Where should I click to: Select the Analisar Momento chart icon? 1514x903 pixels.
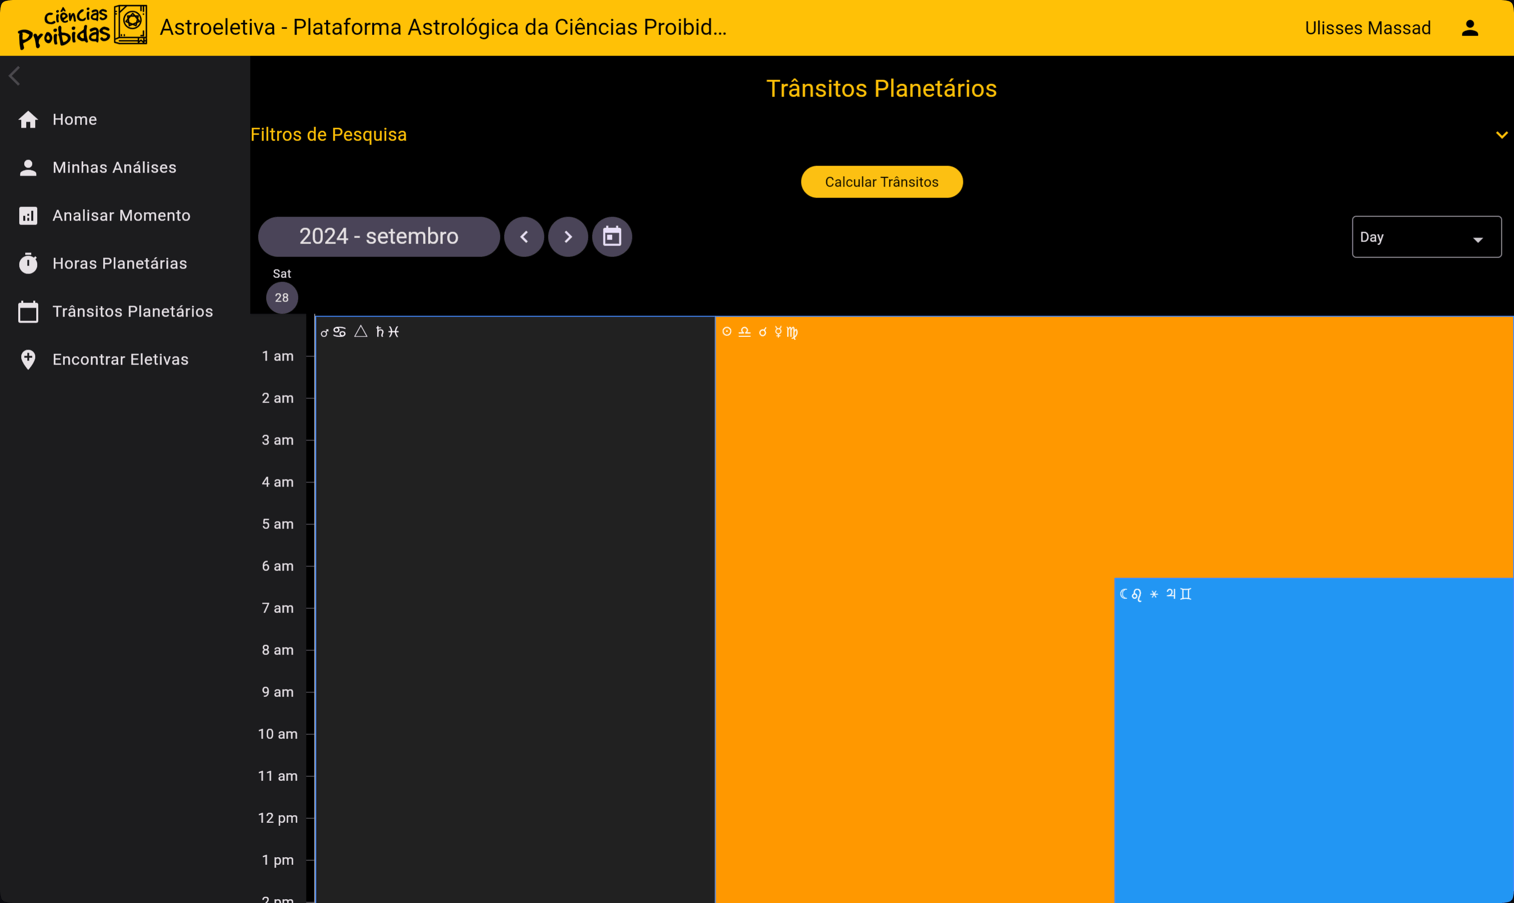point(28,215)
